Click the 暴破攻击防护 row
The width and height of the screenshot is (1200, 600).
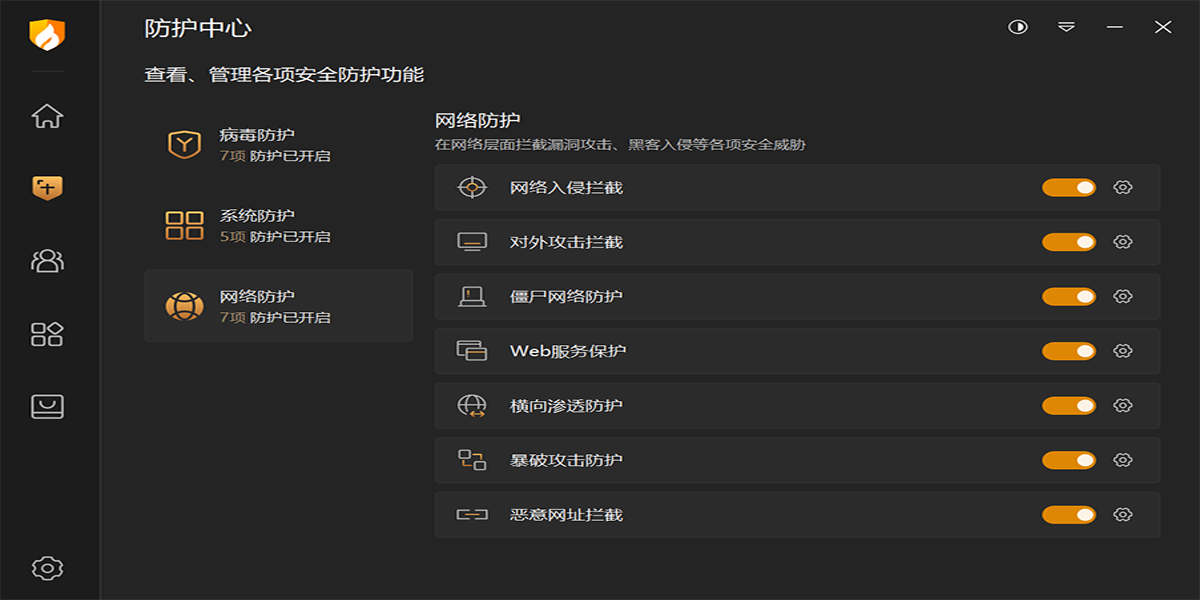(700, 460)
